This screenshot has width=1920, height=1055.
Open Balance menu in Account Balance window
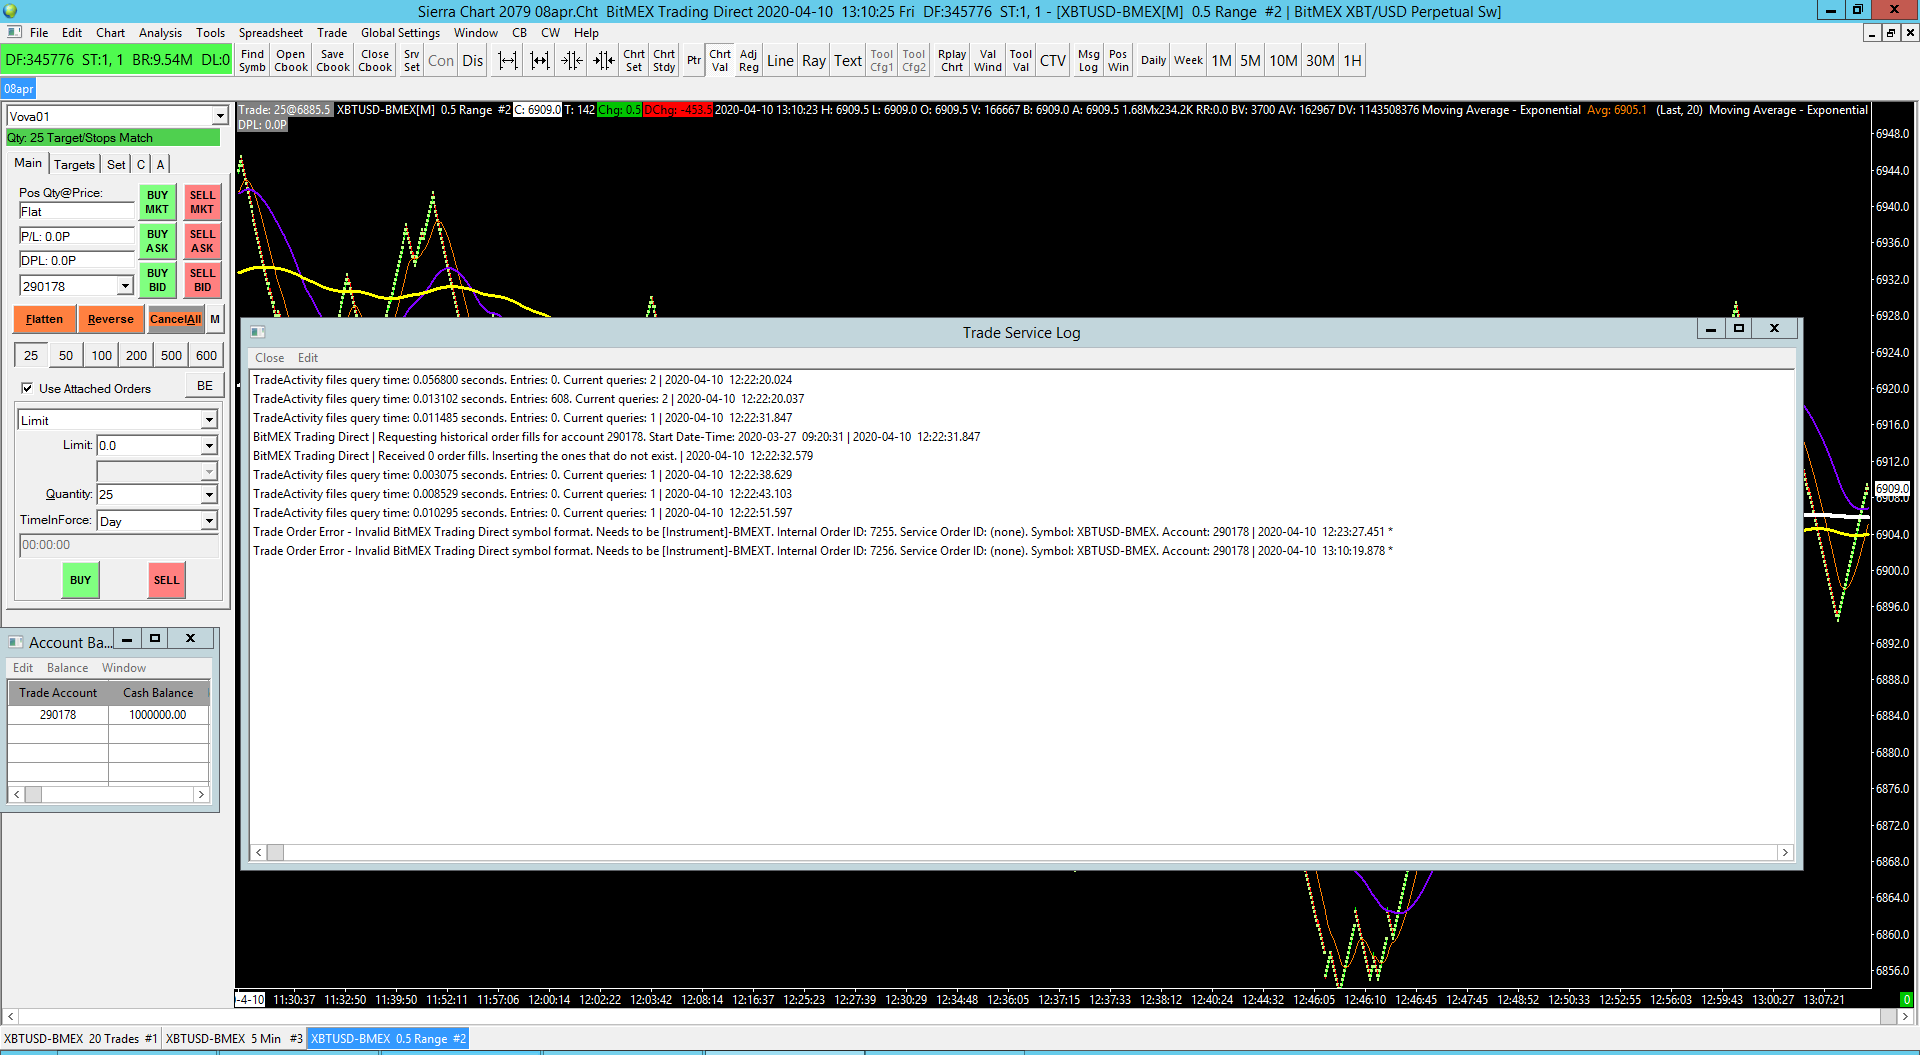pyautogui.click(x=67, y=668)
